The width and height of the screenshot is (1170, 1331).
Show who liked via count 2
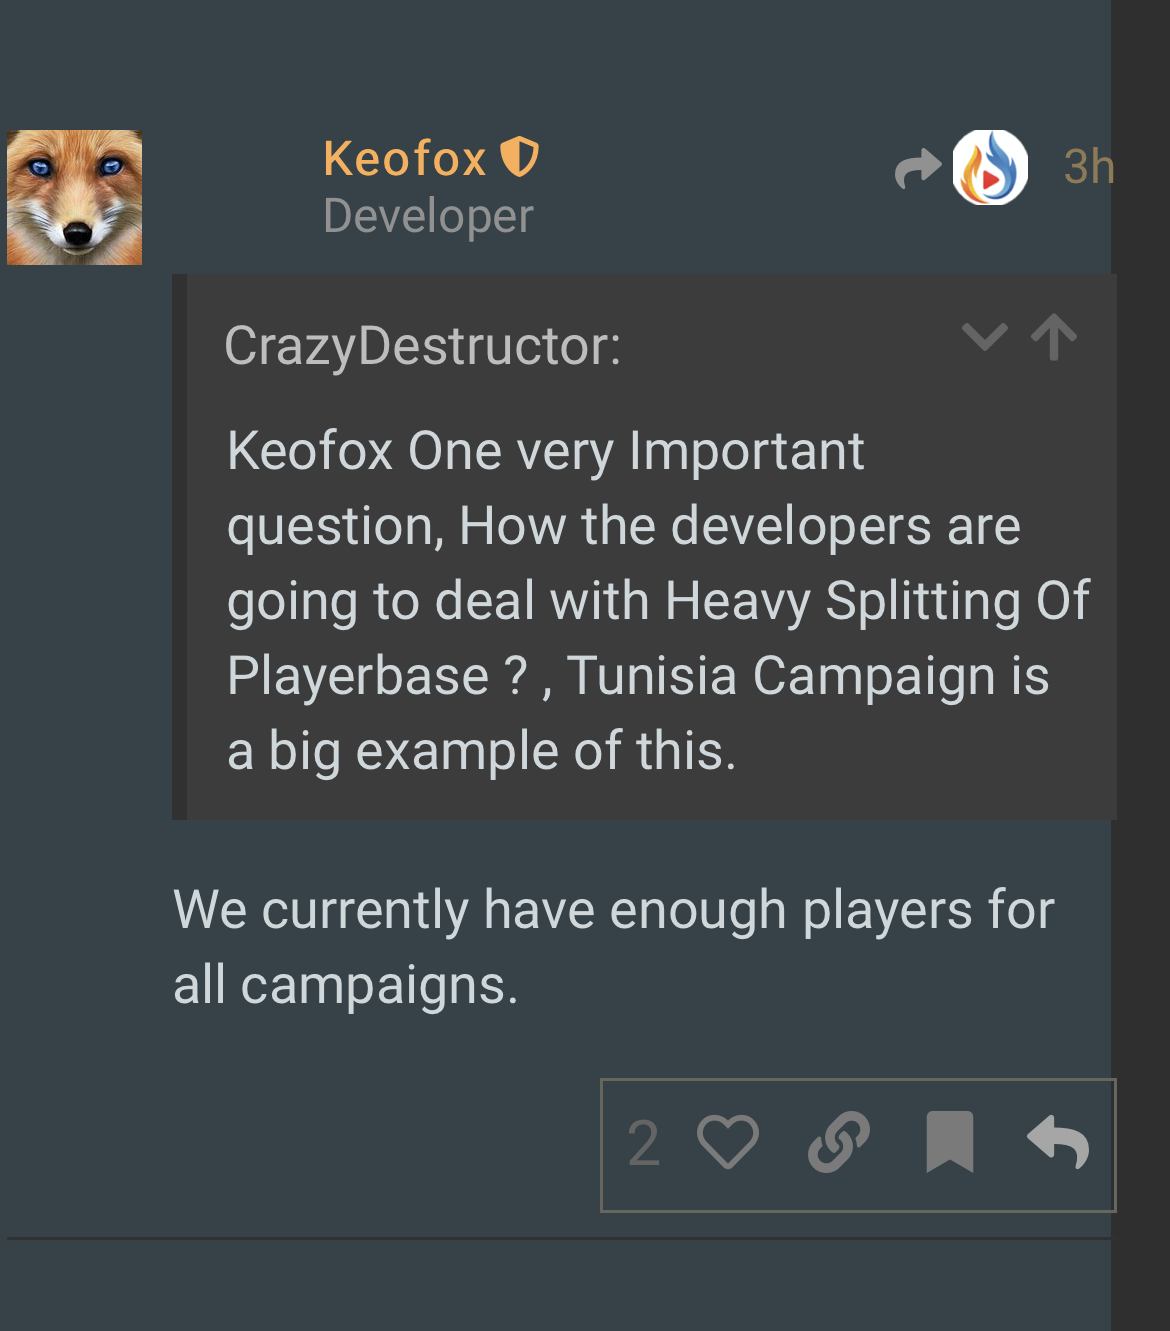click(643, 1143)
